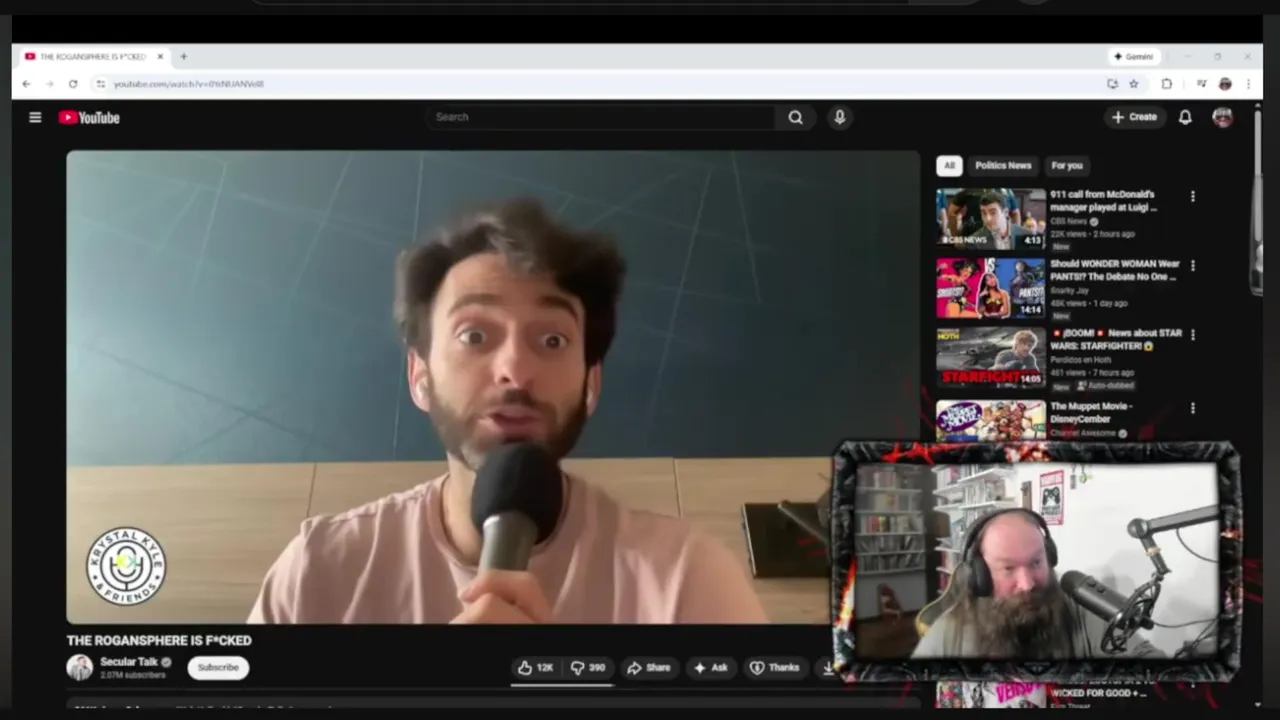Open the Secular Talk channel name

(x=129, y=662)
